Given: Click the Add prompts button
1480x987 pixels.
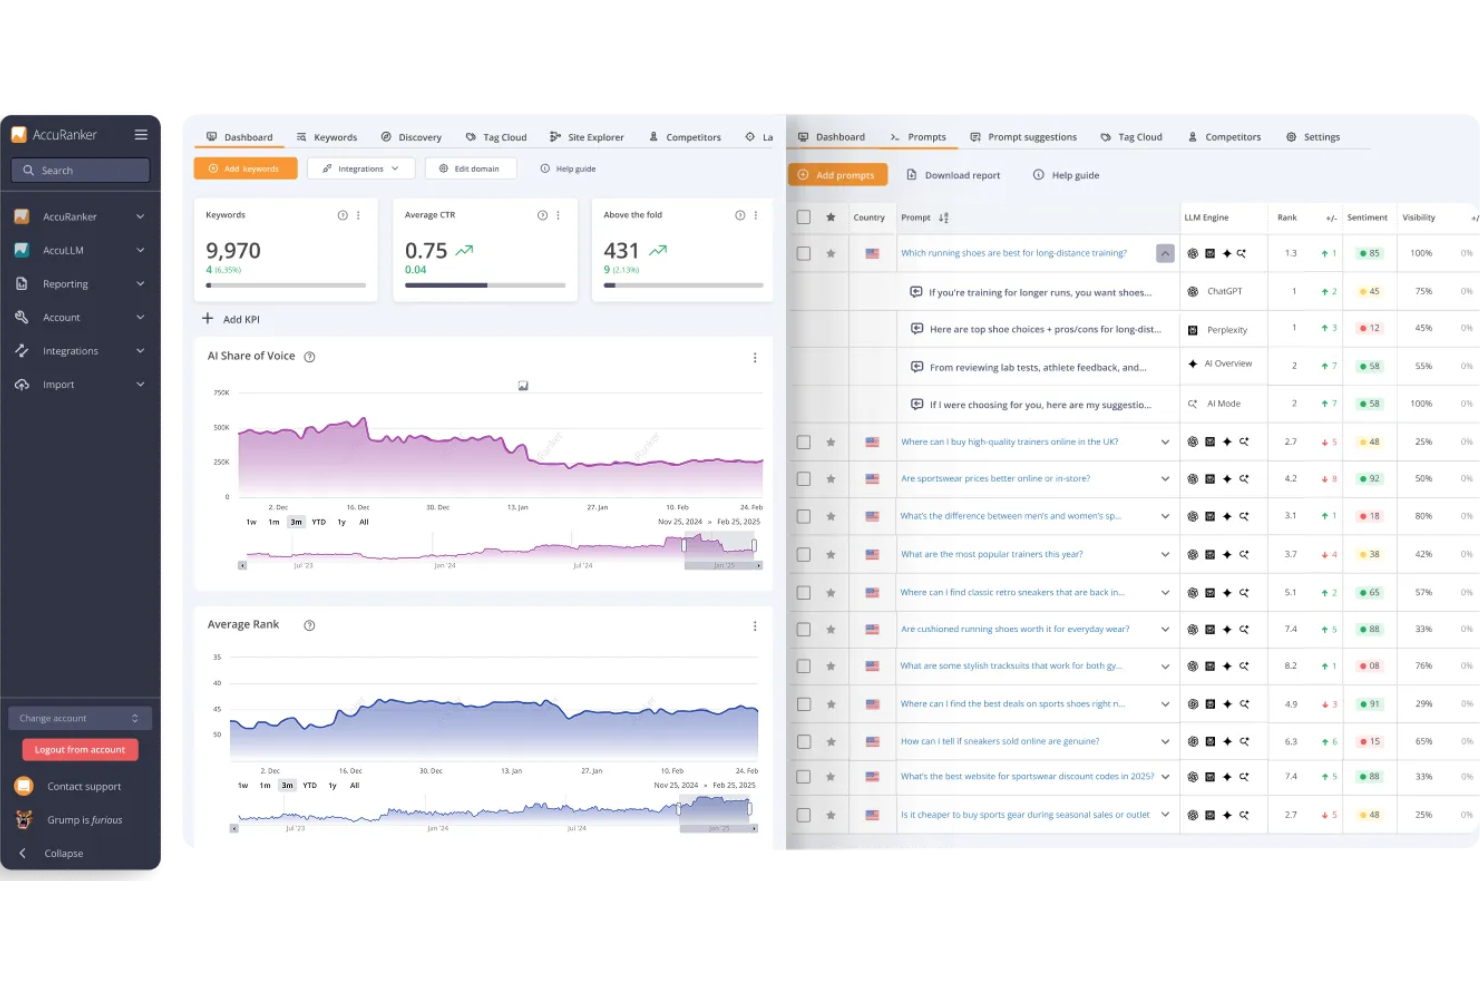Looking at the screenshot, I should (837, 174).
